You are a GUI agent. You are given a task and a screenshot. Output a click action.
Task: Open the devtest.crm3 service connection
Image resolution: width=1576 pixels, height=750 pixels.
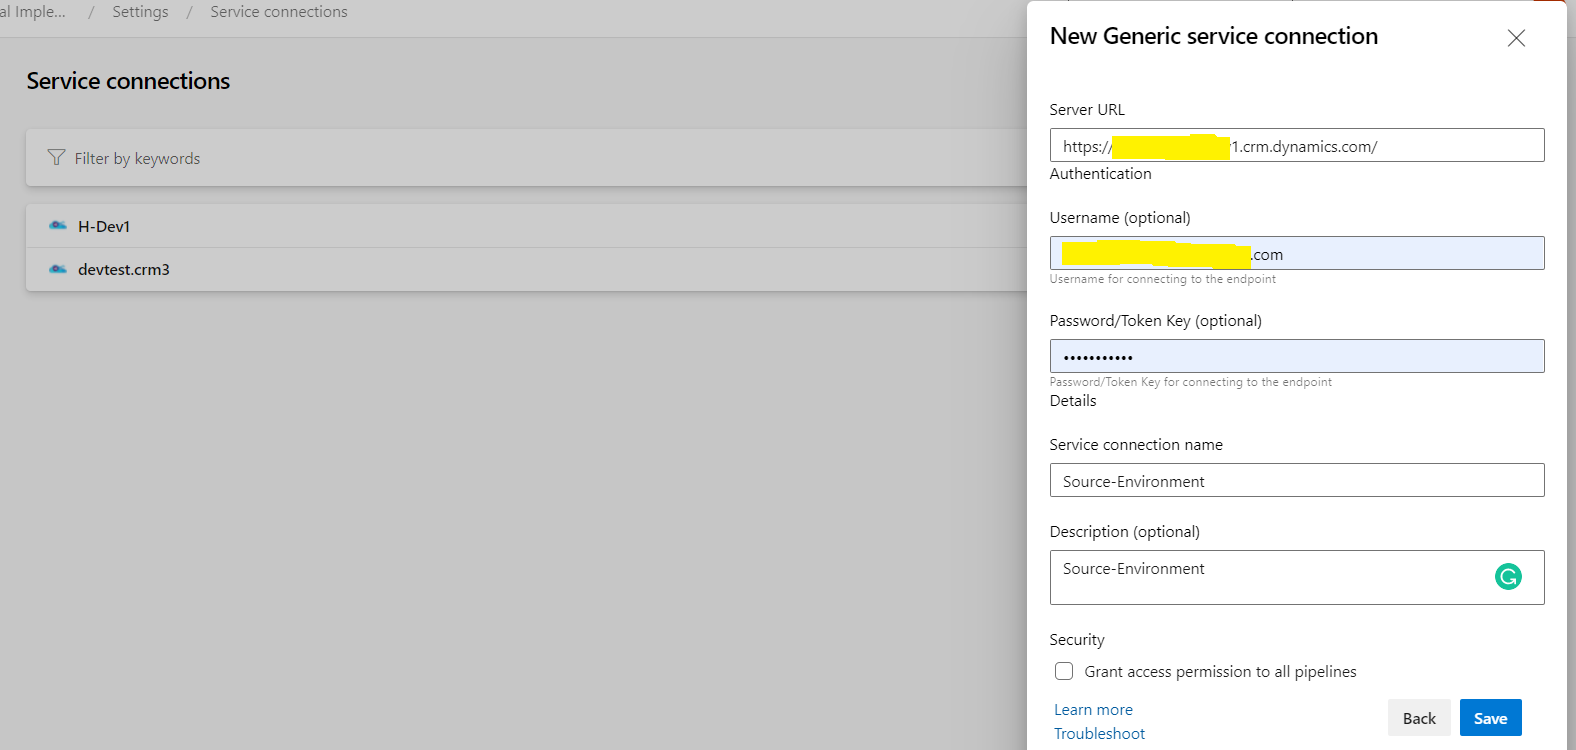click(124, 270)
